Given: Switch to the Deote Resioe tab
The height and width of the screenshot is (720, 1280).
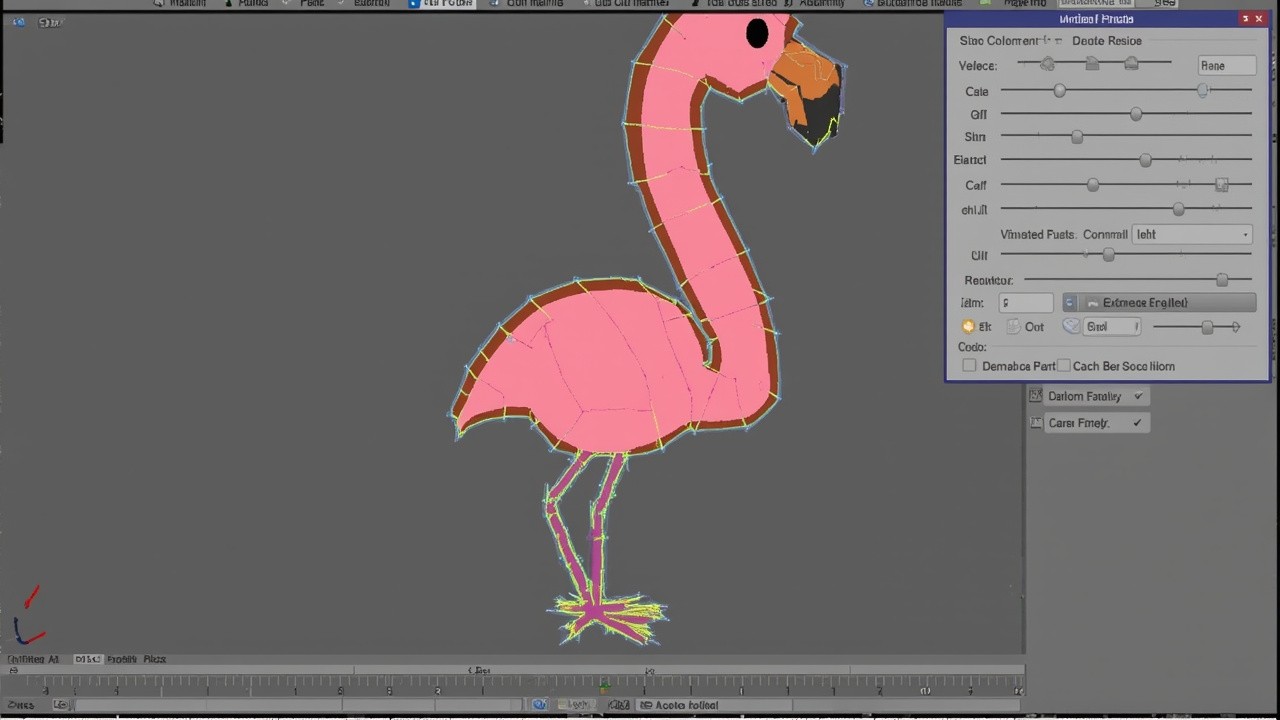Looking at the screenshot, I should click(1106, 41).
